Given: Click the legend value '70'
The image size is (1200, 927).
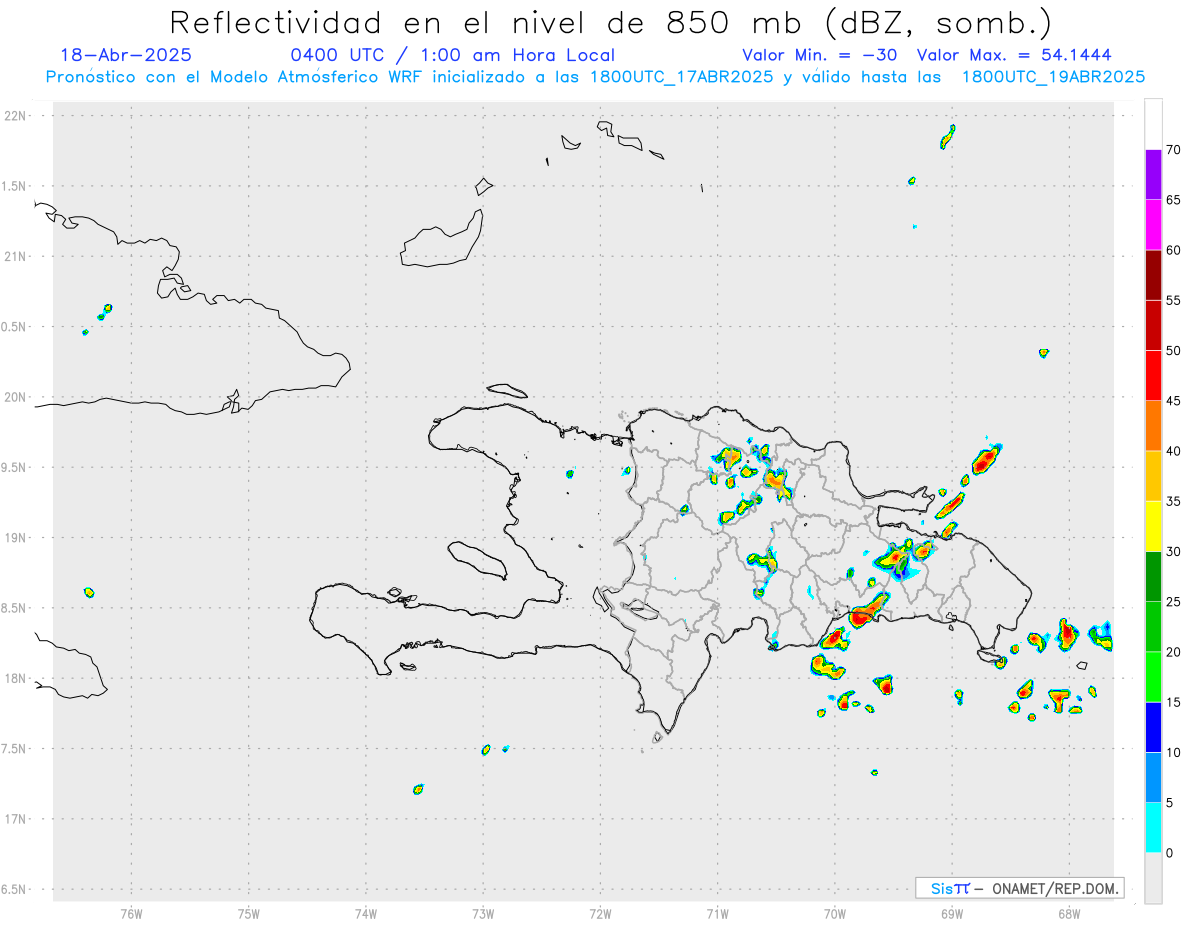Looking at the screenshot, I should pos(1173,150).
